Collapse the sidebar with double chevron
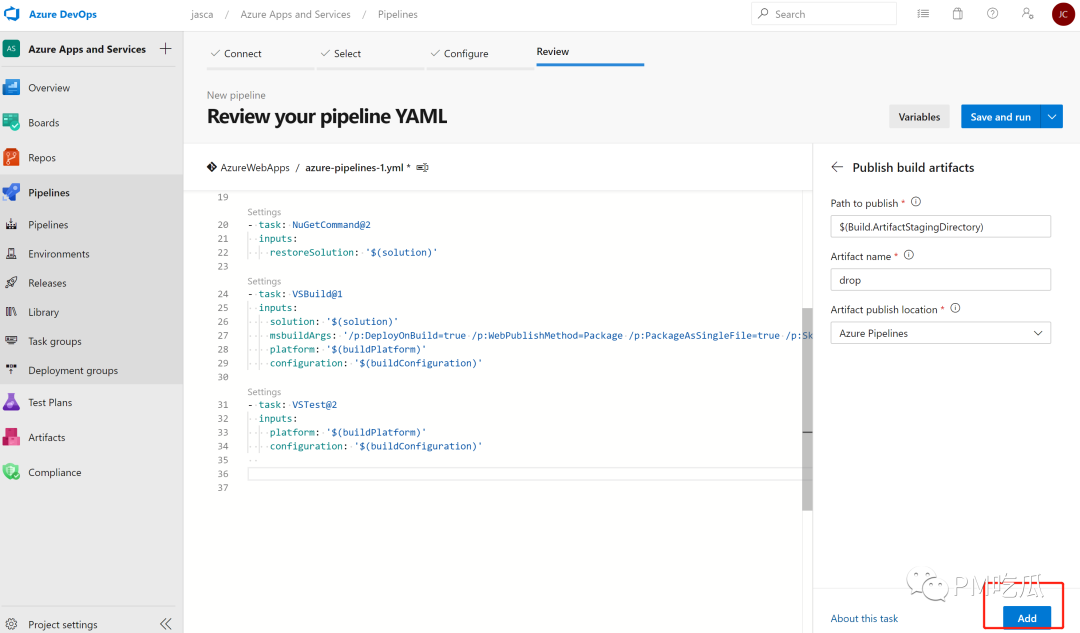Viewport: 1080px width, 633px height. pos(165,624)
